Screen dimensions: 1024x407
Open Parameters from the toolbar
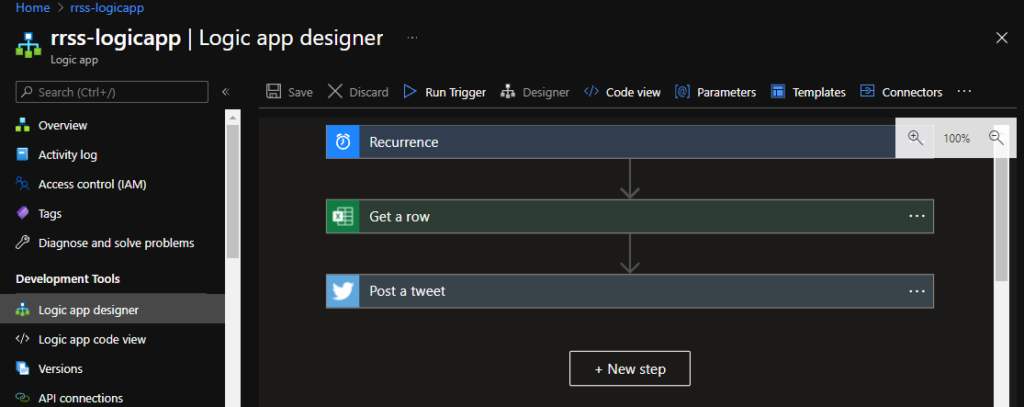pos(715,92)
